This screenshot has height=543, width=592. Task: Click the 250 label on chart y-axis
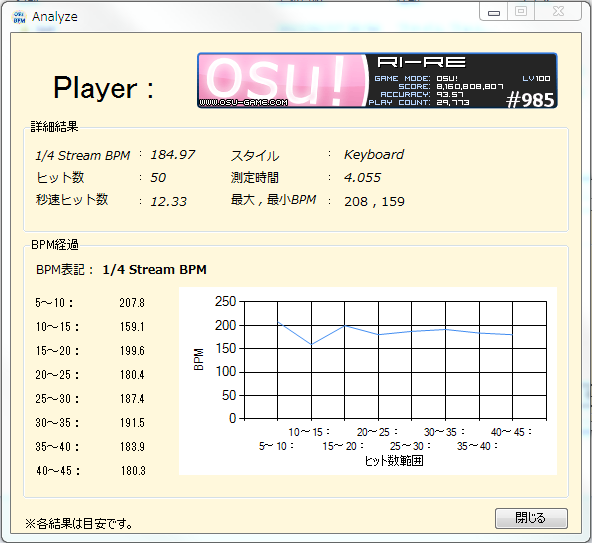click(x=225, y=301)
